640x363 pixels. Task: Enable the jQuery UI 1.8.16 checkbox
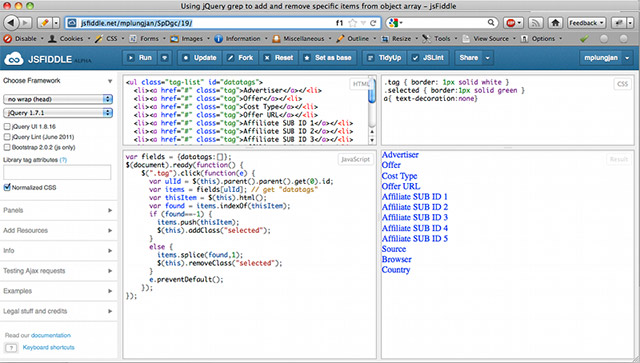pos(7,127)
